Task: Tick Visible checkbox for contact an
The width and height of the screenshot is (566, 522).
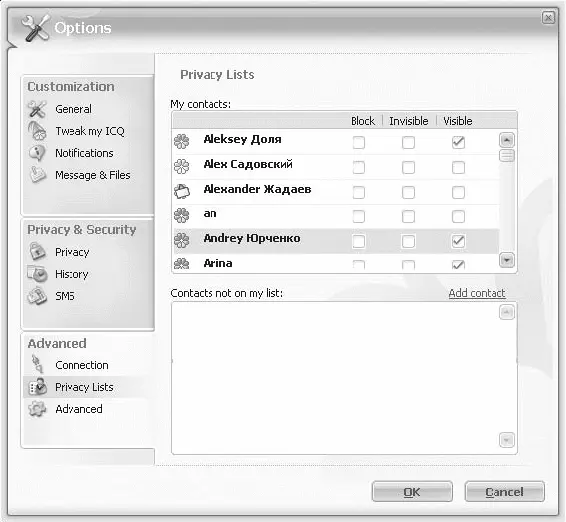Action: click(x=458, y=217)
